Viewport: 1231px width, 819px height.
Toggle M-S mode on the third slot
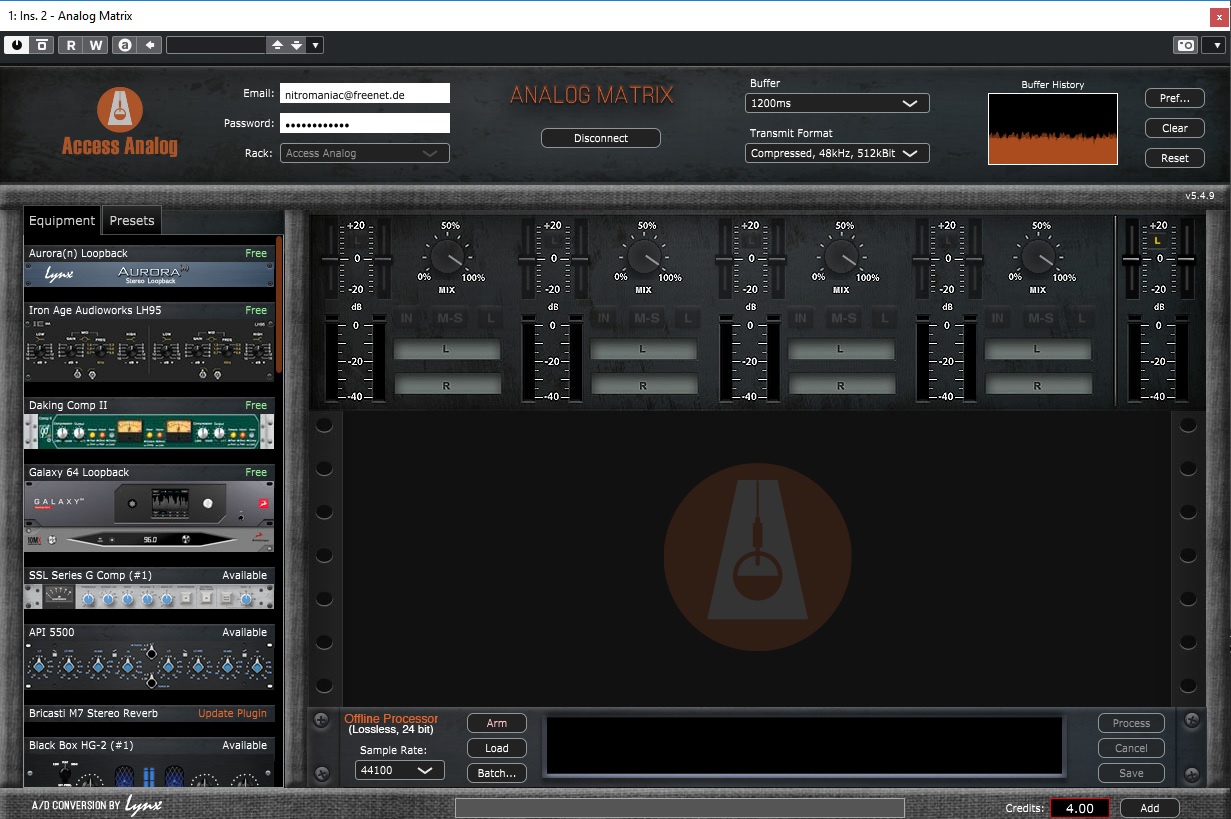[843, 318]
